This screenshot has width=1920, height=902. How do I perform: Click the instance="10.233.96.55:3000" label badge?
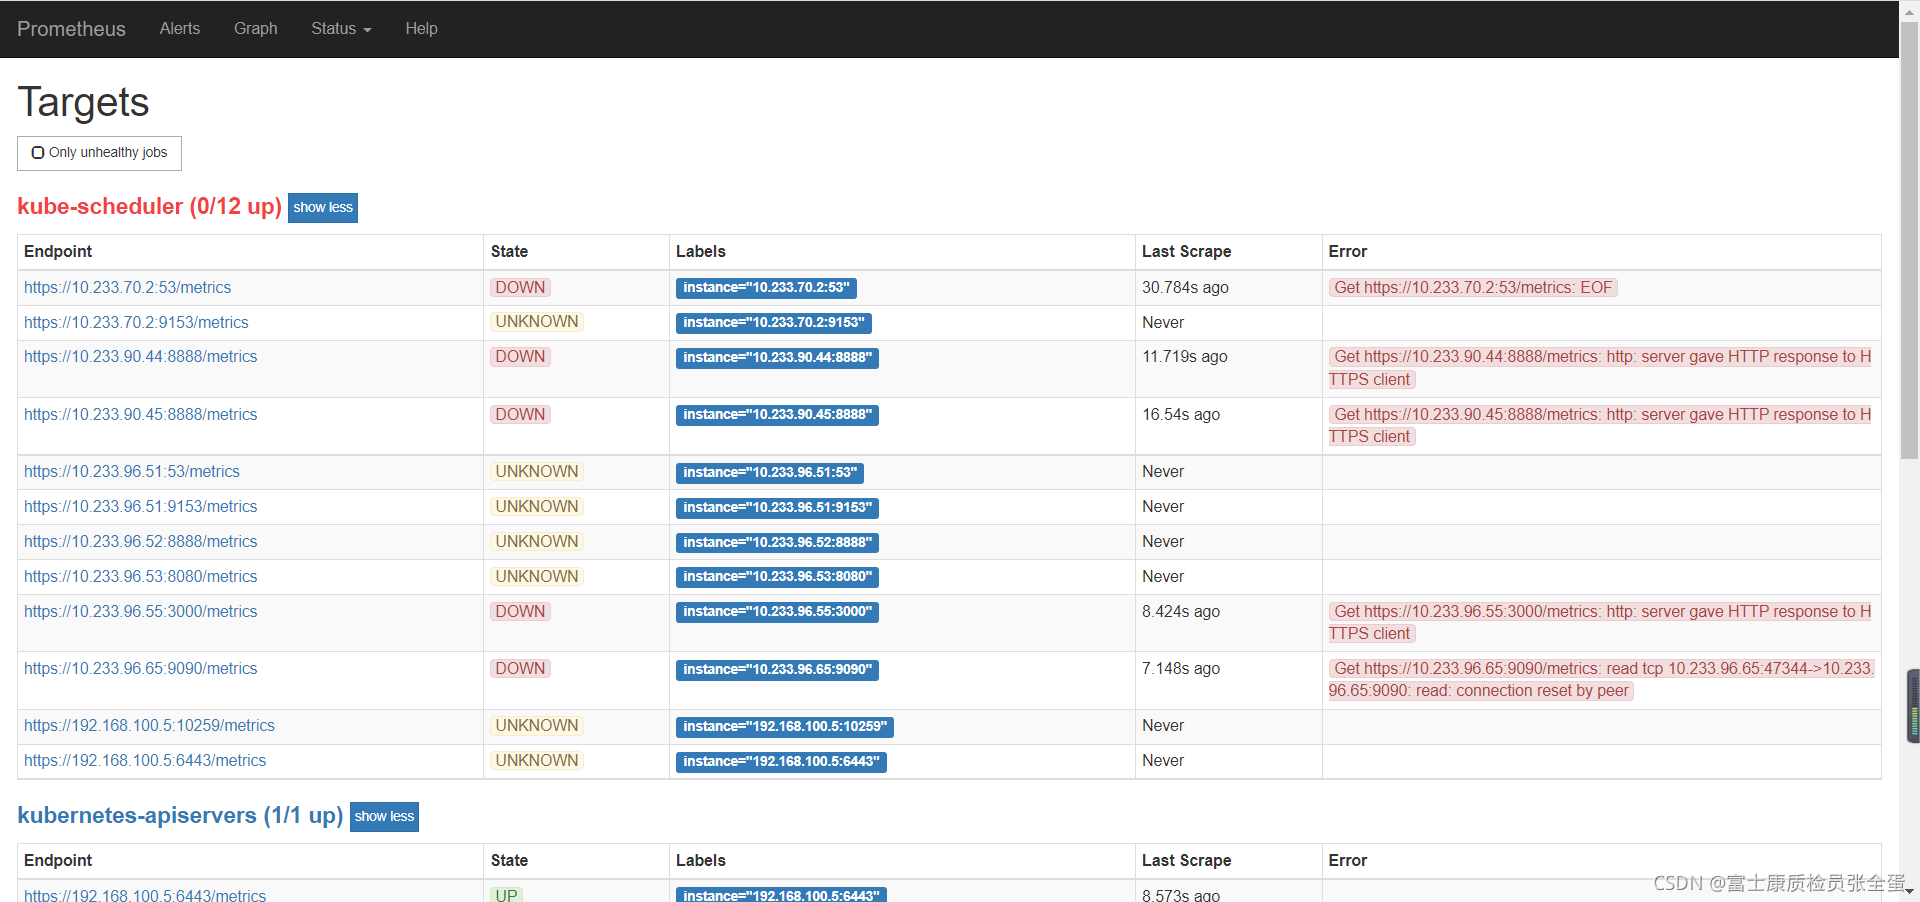[777, 612]
